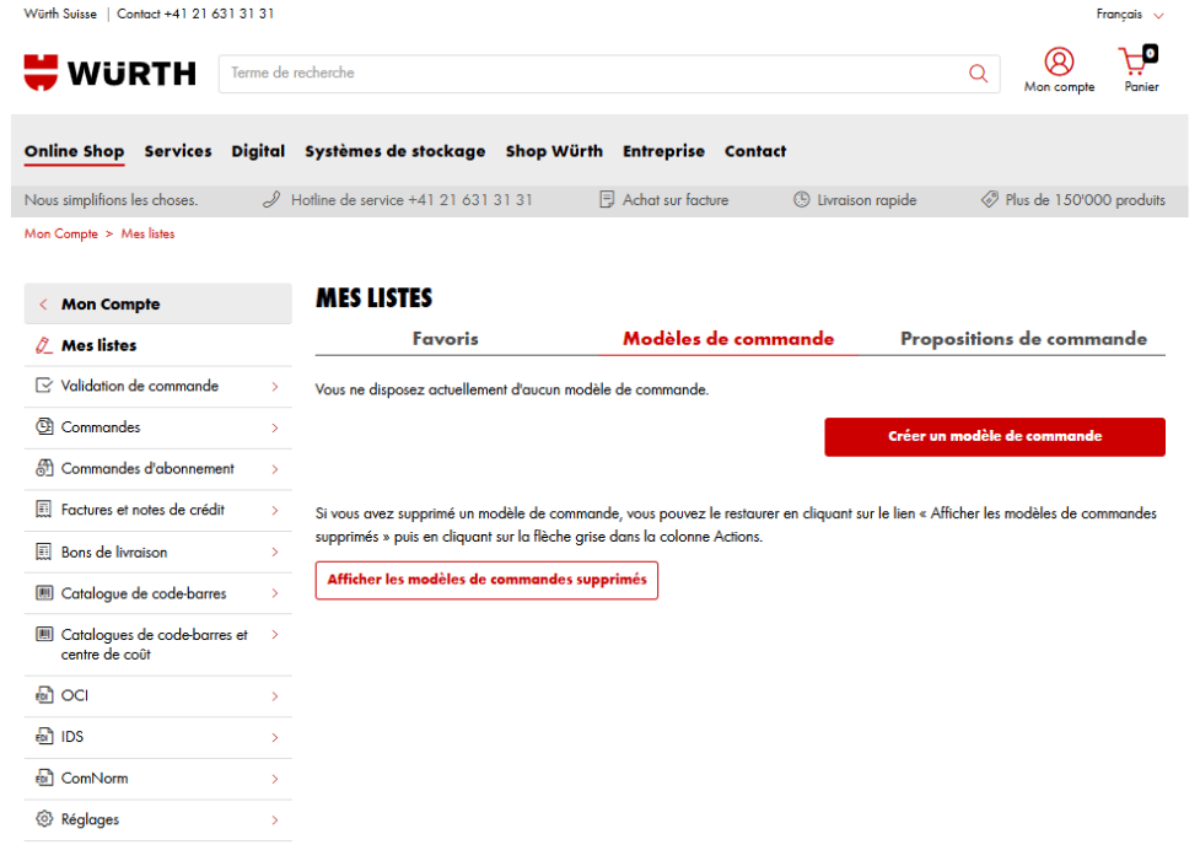Click Mes listes breadcrumb link

[x=148, y=234]
